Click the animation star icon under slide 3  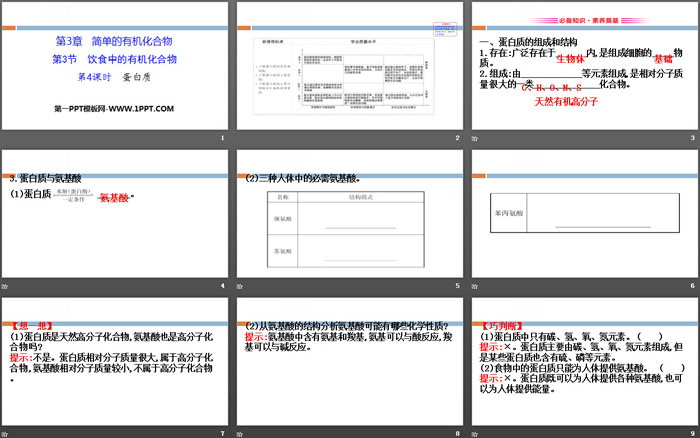tap(475, 138)
